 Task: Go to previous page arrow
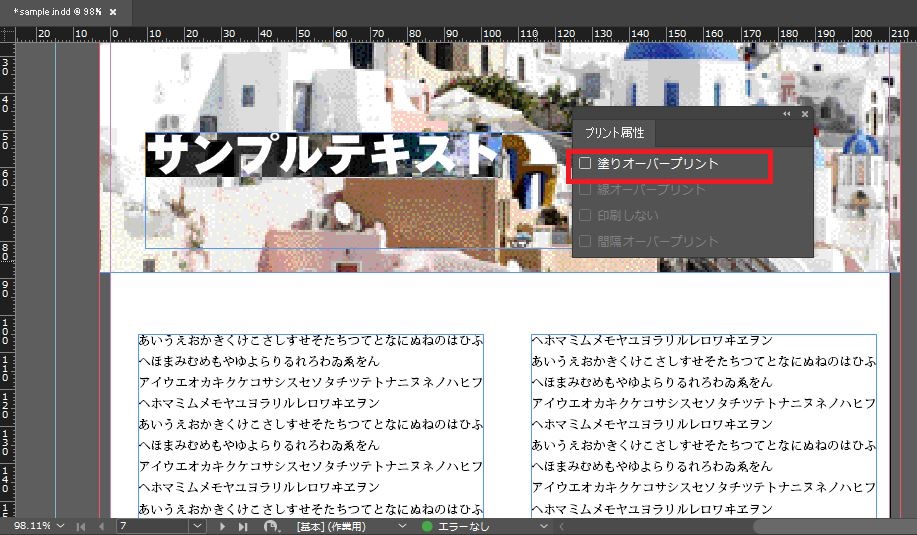[100, 526]
